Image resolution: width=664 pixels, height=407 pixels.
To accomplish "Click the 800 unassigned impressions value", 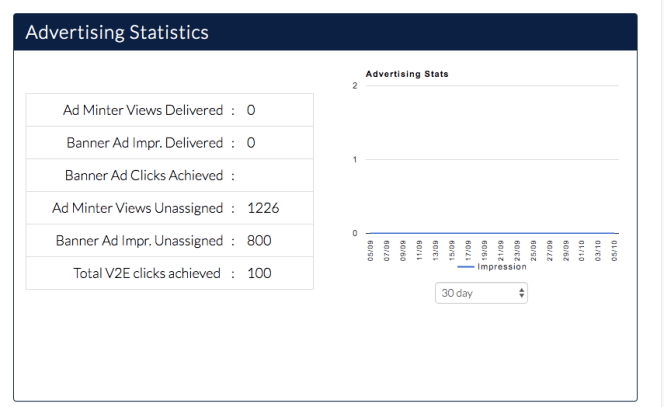I will 259,240.
